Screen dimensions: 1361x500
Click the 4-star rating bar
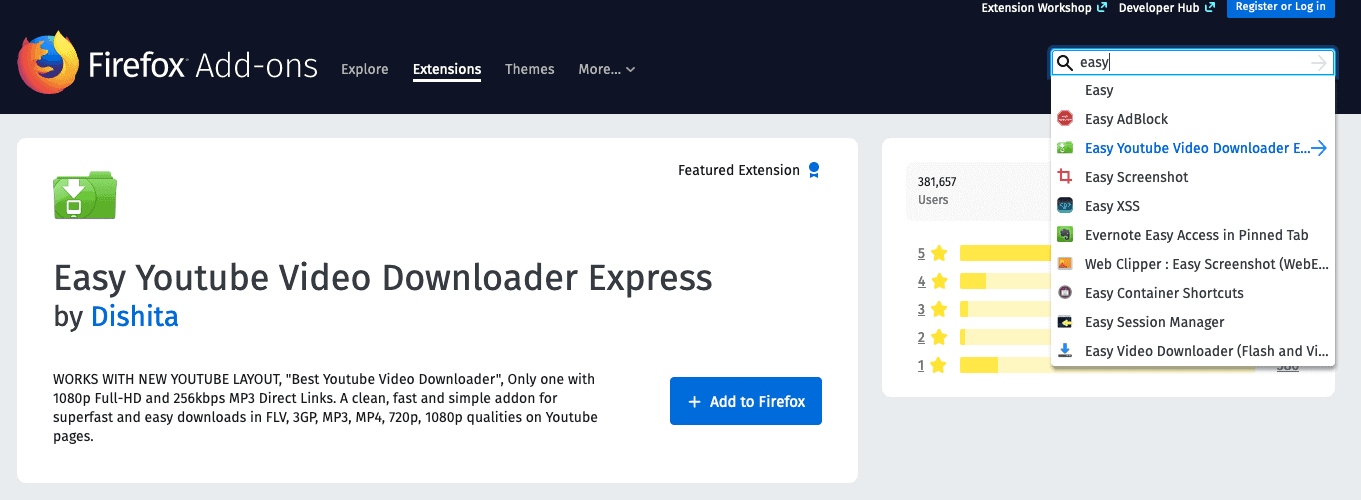tap(1005, 281)
